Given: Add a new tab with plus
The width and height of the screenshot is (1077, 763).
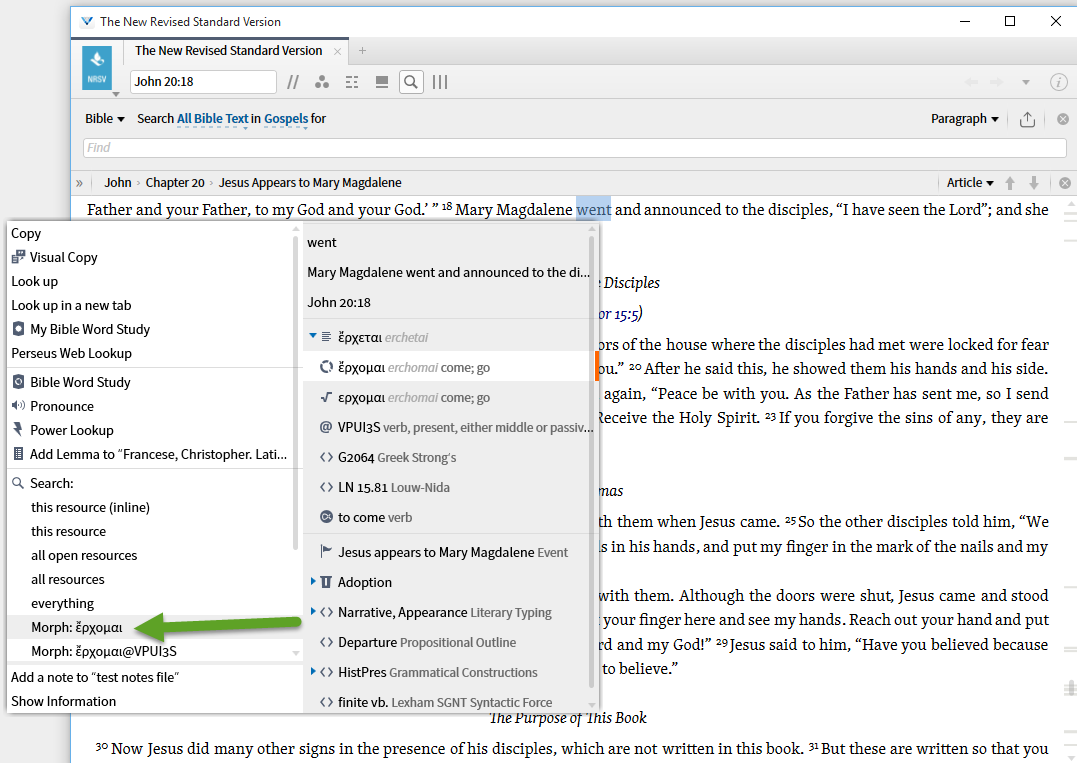Looking at the screenshot, I should click(x=362, y=51).
